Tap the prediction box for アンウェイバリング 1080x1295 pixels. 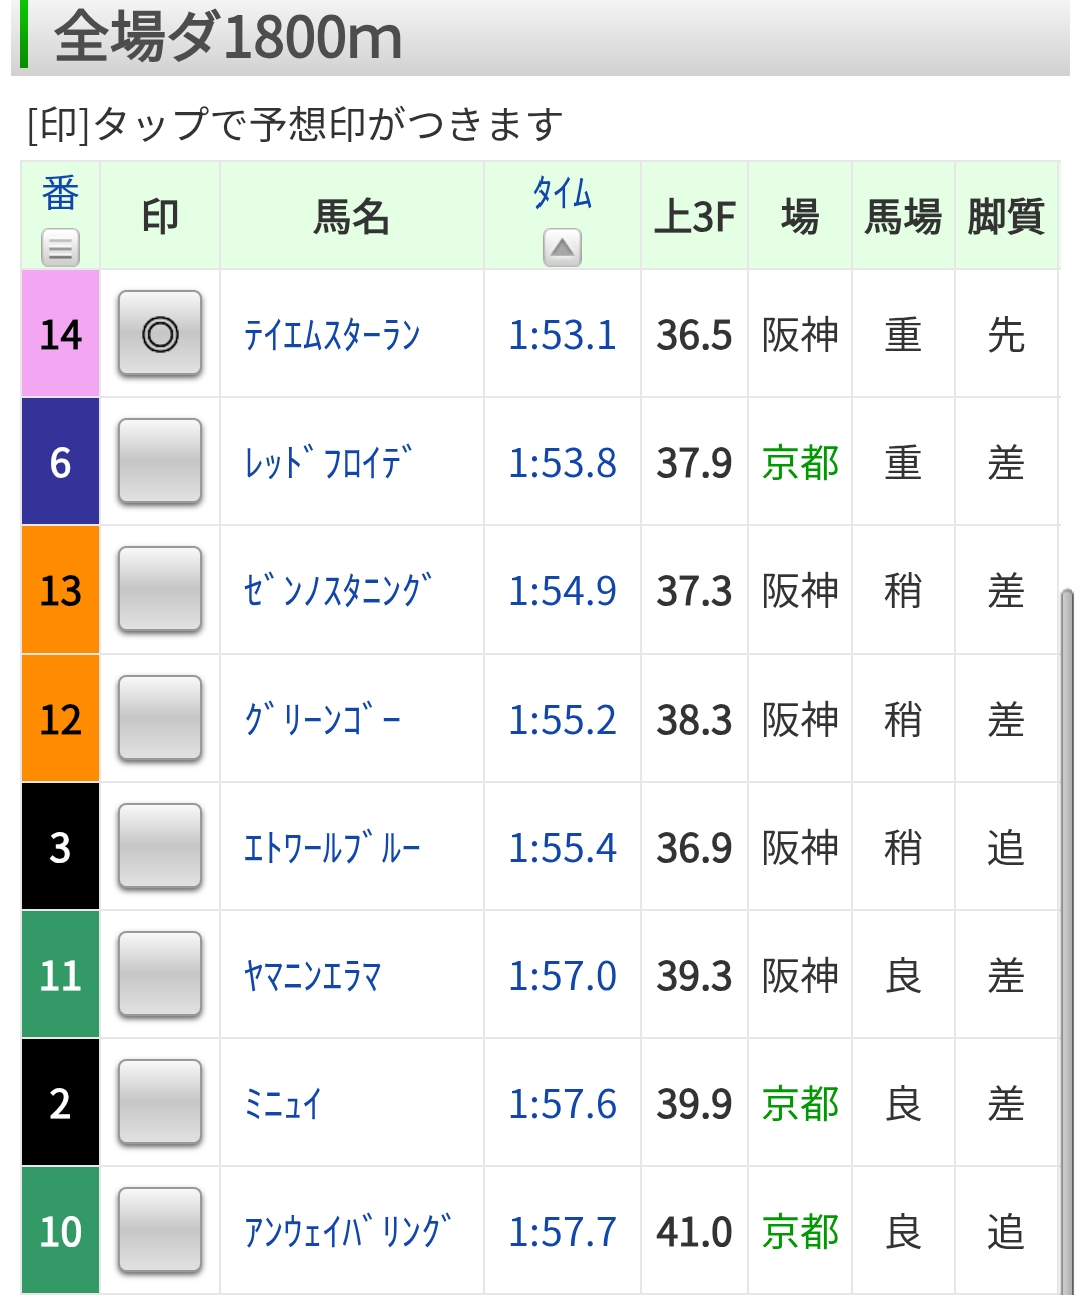(160, 1230)
